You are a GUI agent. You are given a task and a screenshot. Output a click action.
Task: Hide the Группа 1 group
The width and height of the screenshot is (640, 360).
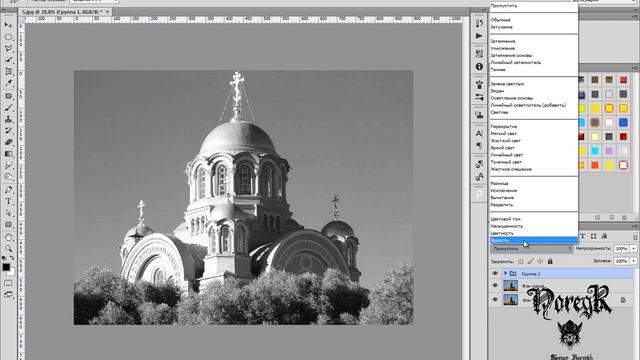point(495,273)
